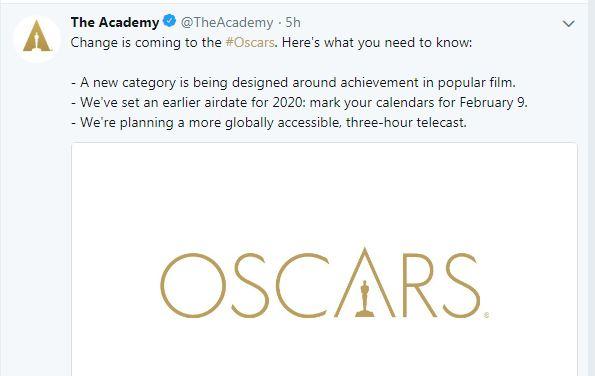Visit the @TheAcademy handle
595x376 pixels.
tap(227, 22)
